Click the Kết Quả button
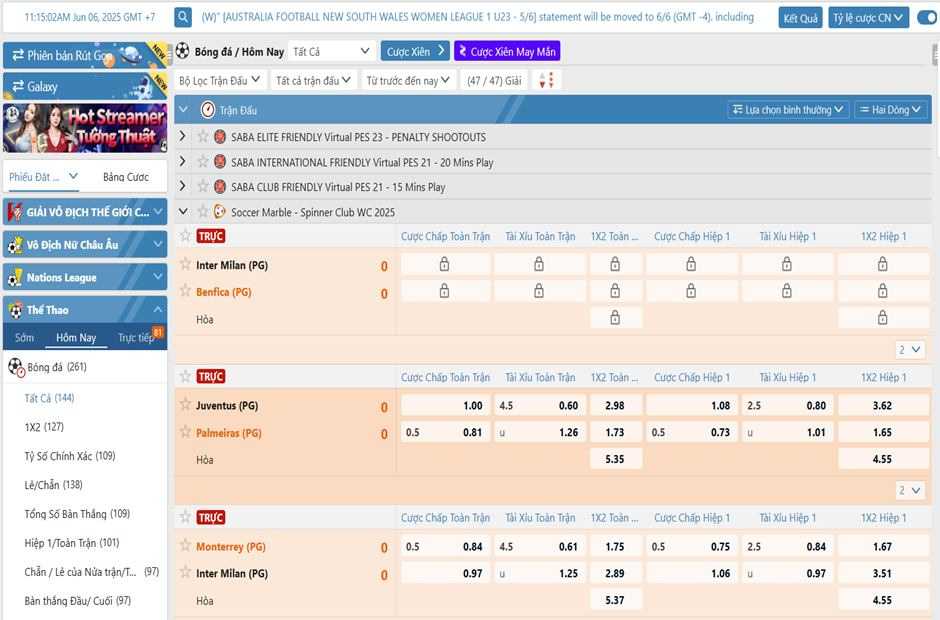 click(x=800, y=18)
